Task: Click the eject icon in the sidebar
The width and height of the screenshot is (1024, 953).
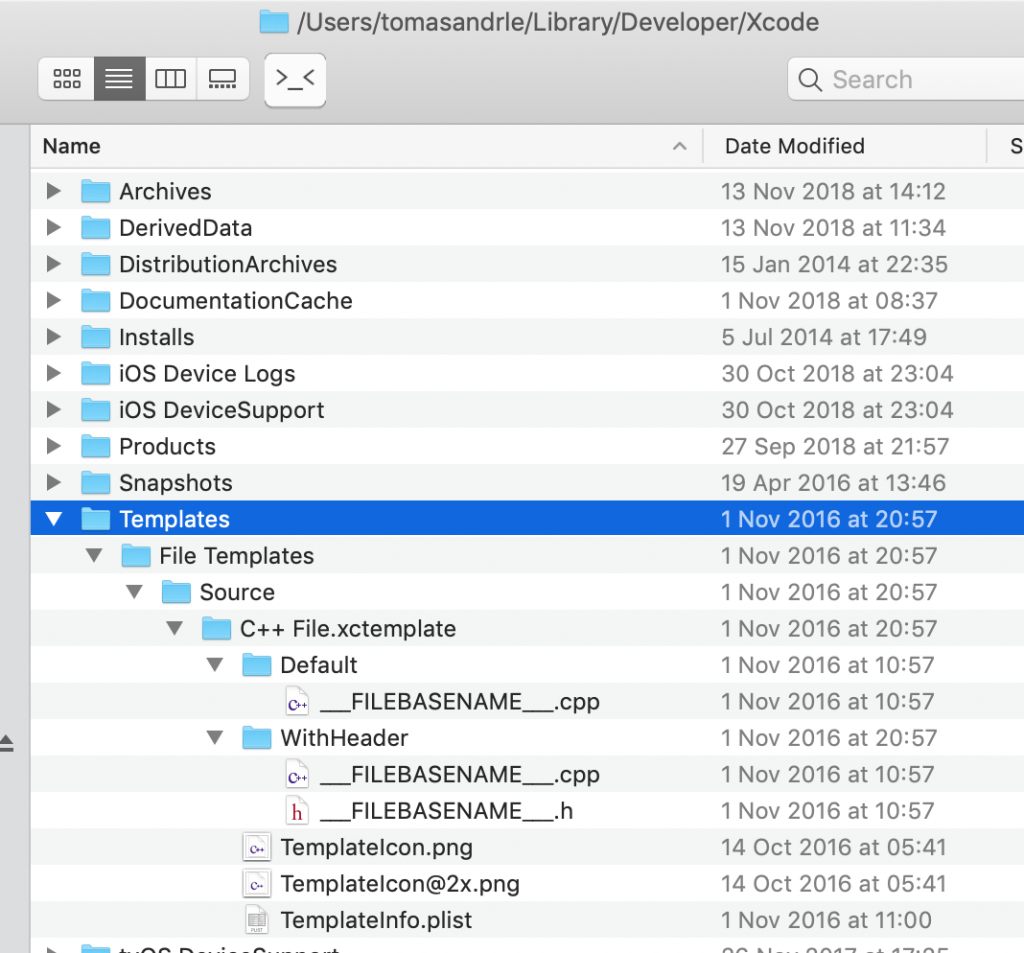Action: [7, 744]
